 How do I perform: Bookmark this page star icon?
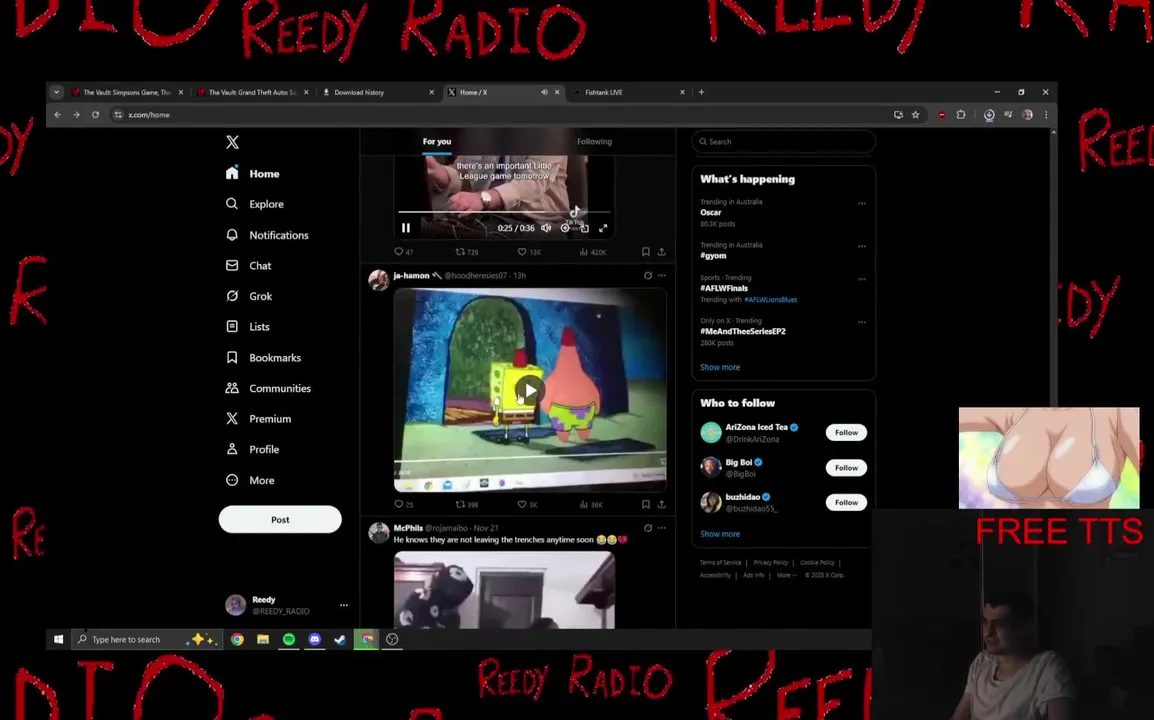pos(916,115)
